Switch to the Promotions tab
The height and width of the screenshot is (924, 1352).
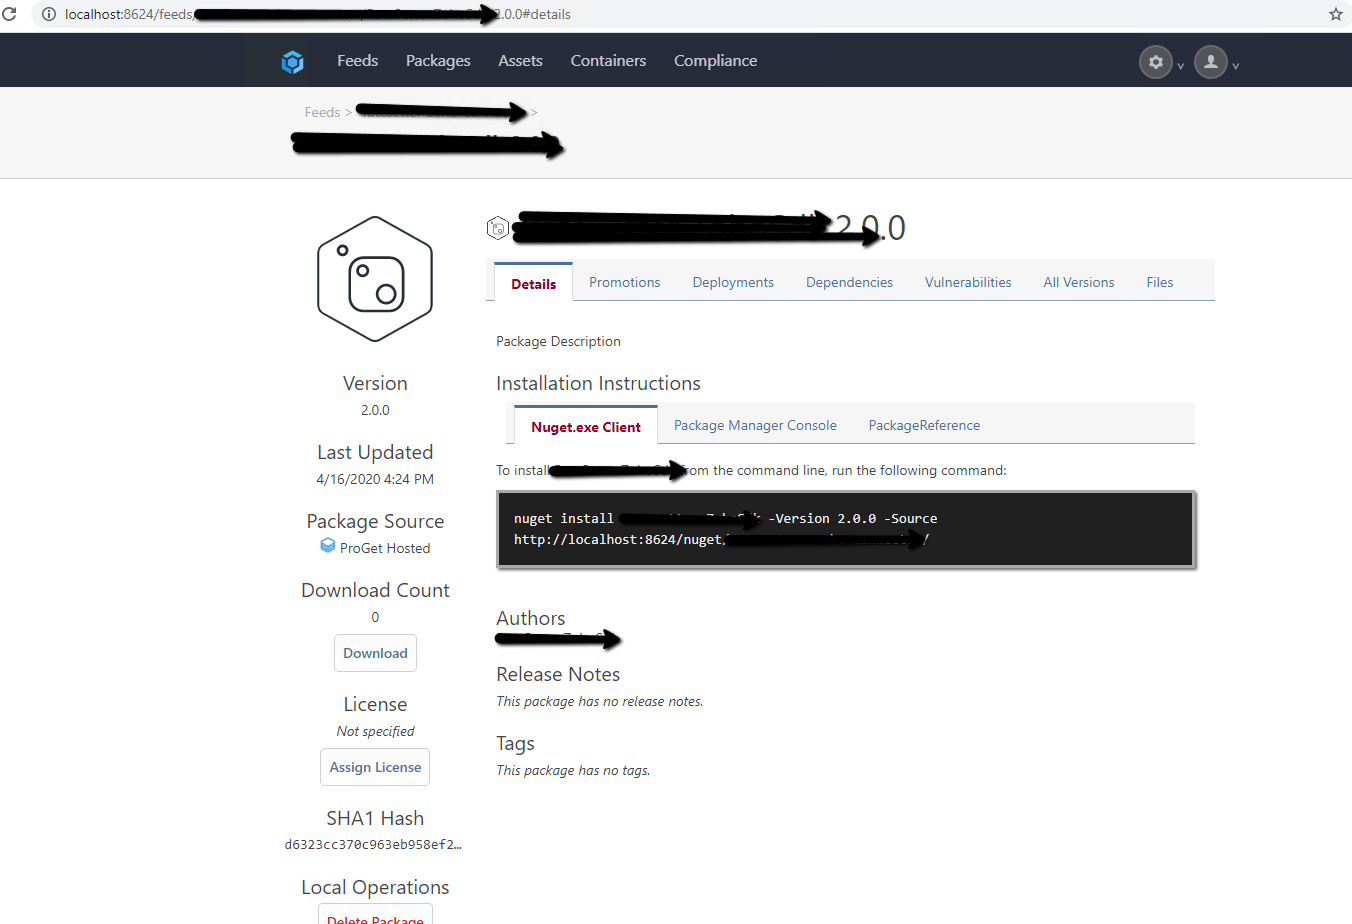click(x=625, y=282)
